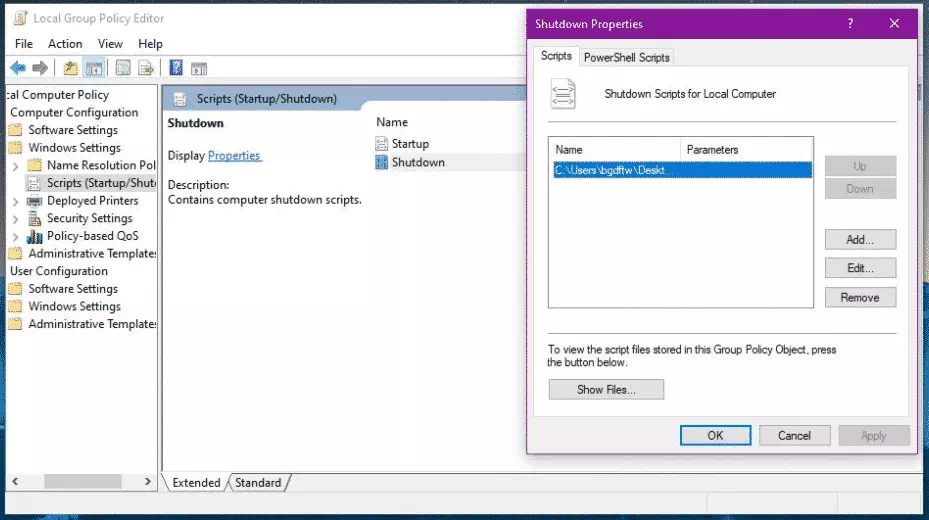Click the Edit... button
This screenshot has width=929, height=520.
pyautogui.click(x=860, y=268)
